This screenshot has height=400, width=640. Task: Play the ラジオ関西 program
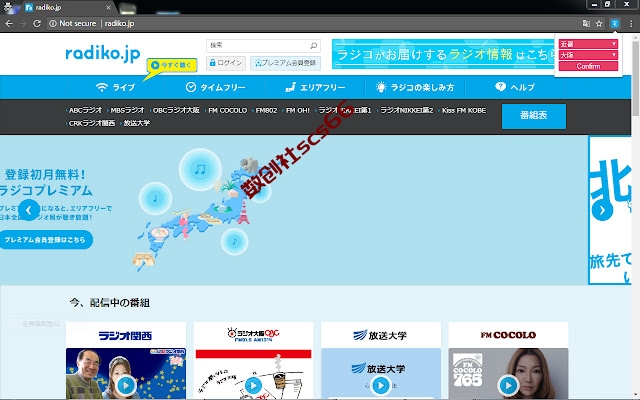tap(125, 385)
